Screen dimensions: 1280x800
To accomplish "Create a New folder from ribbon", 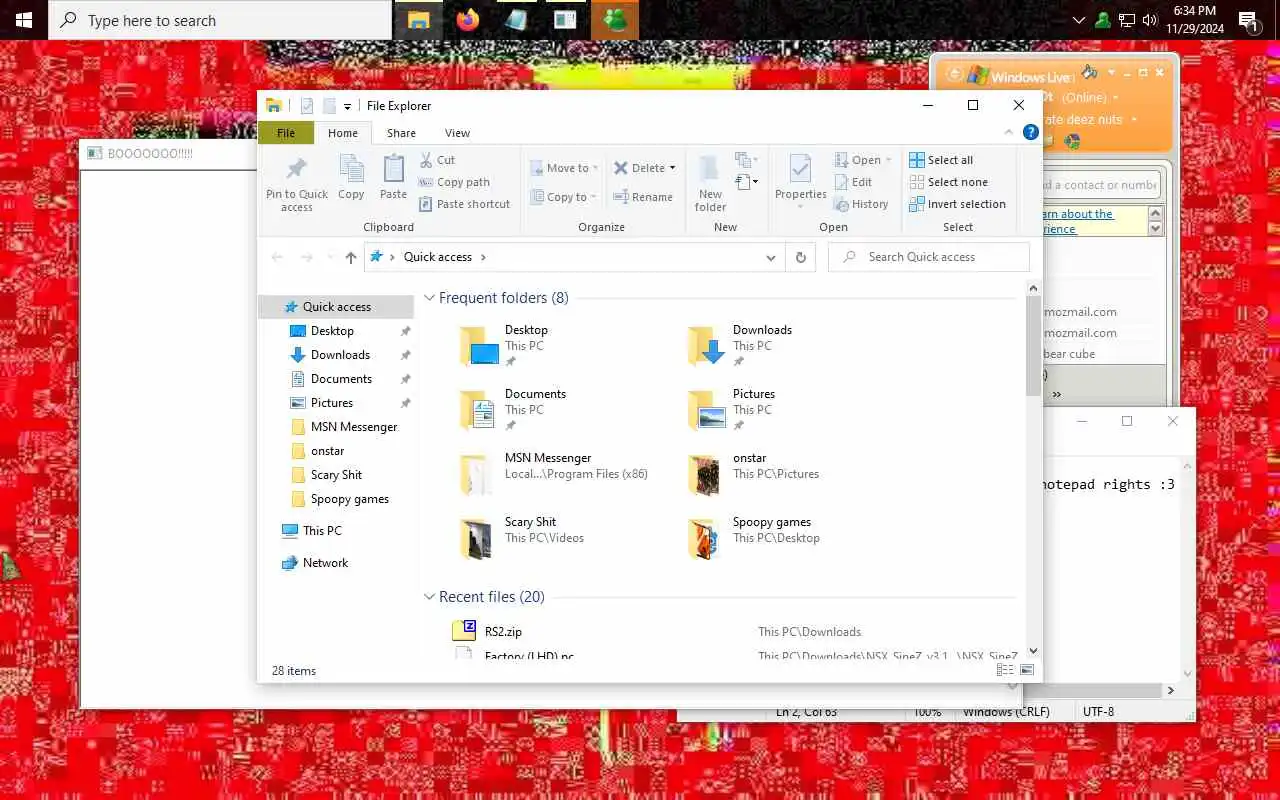I will [710, 184].
